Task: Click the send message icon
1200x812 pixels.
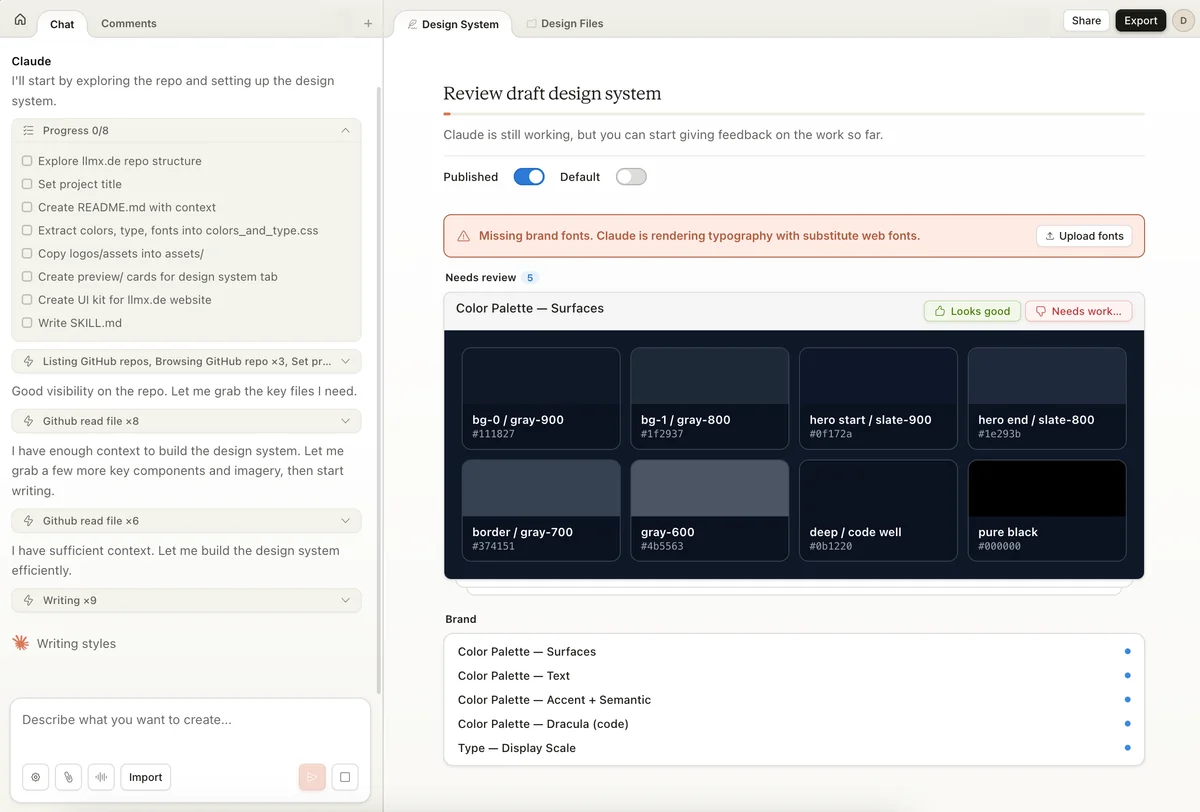Action: (311, 777)
